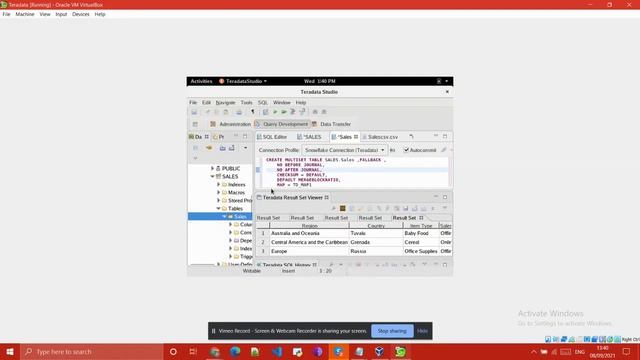This screenshot has width=640, height=360.
Task: Select the first Result Set tab
Action: coord(268,218)
